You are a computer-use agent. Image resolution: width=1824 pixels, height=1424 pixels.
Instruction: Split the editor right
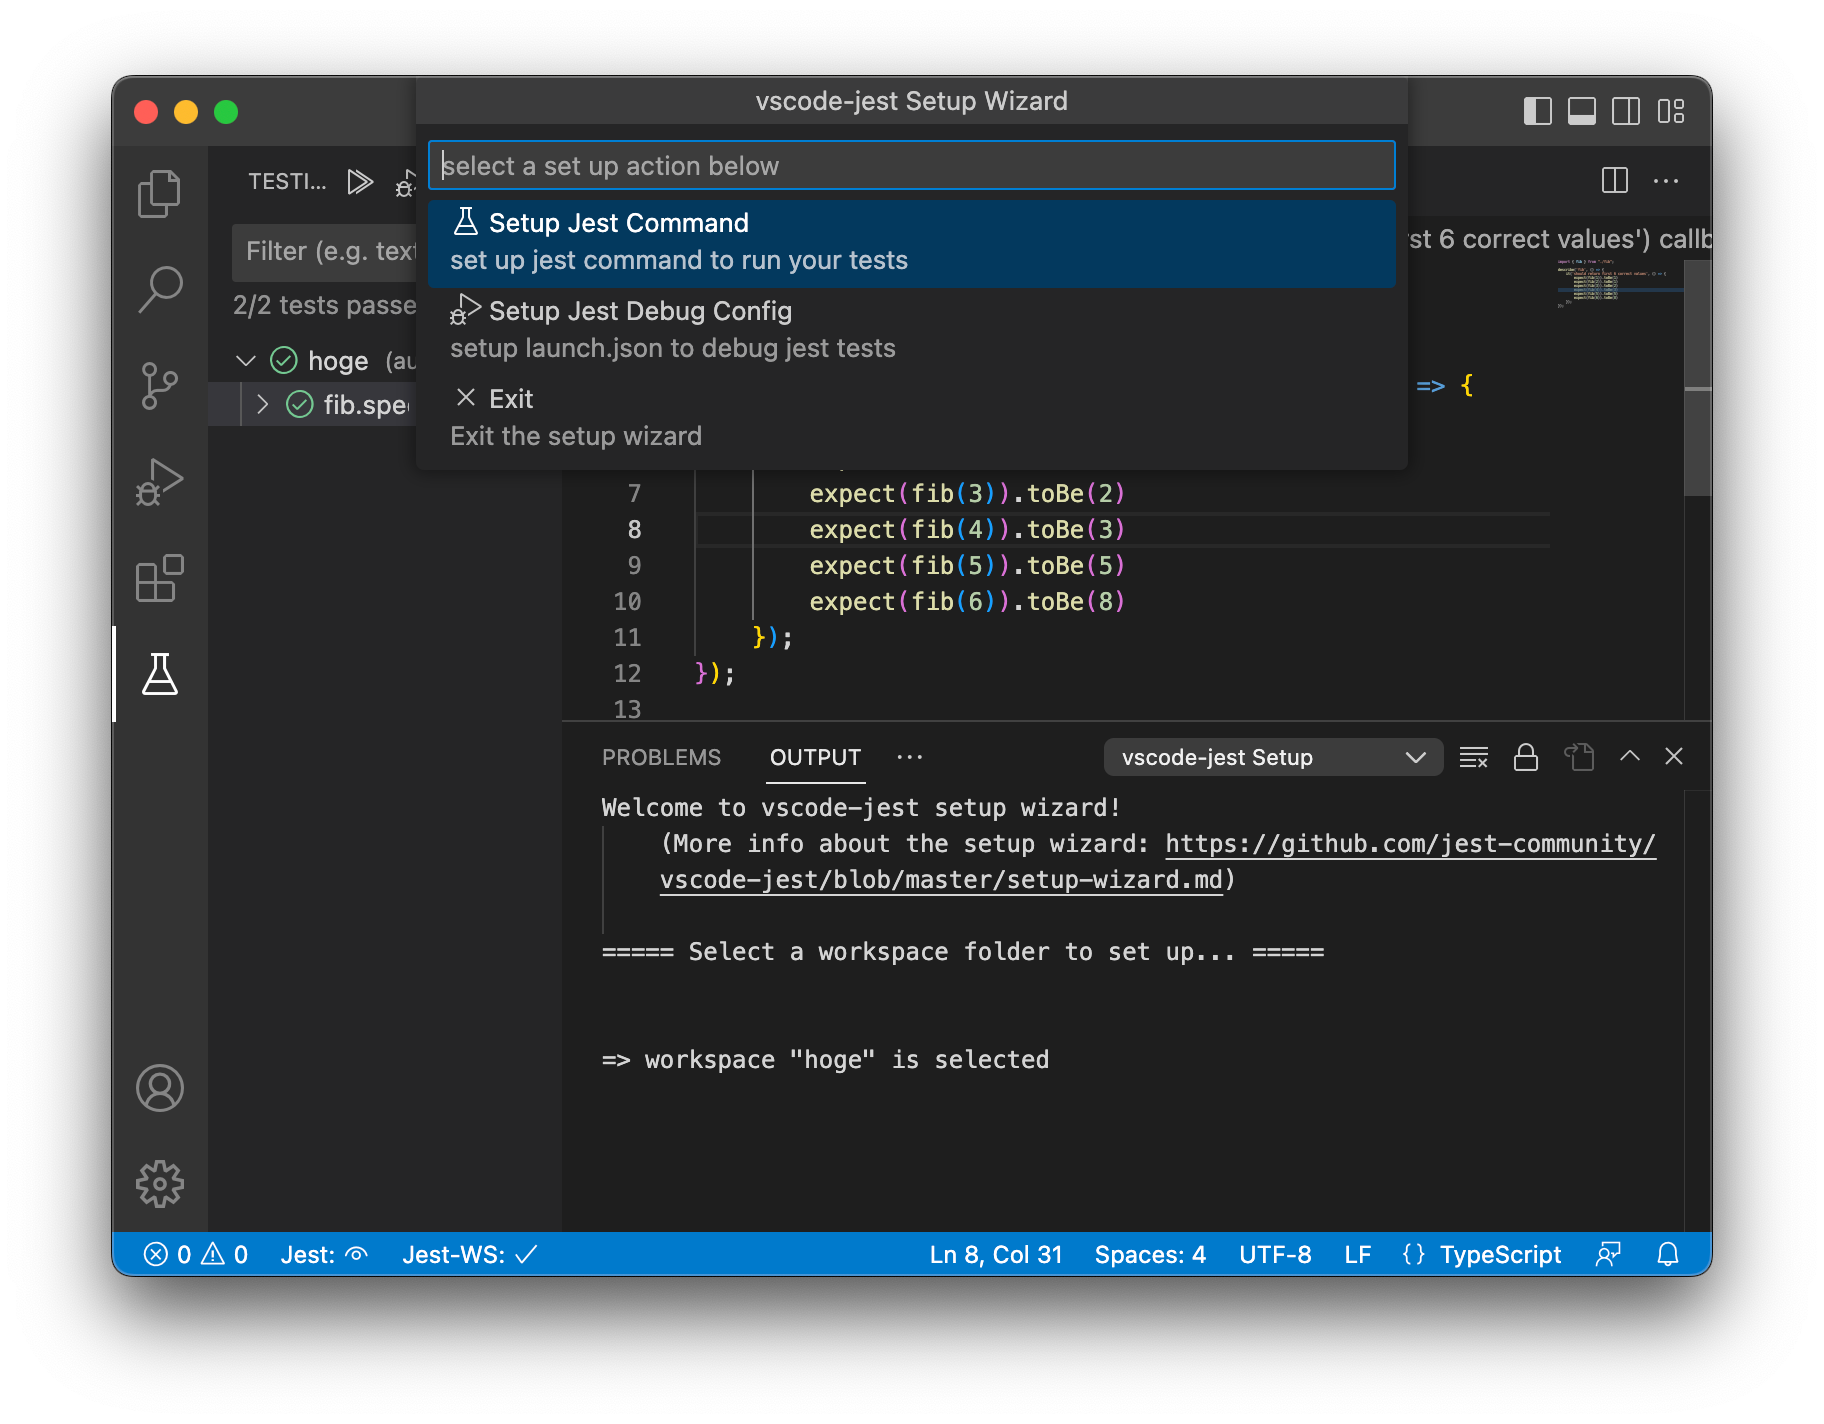pyautogui.click(x=1615, y=181)
